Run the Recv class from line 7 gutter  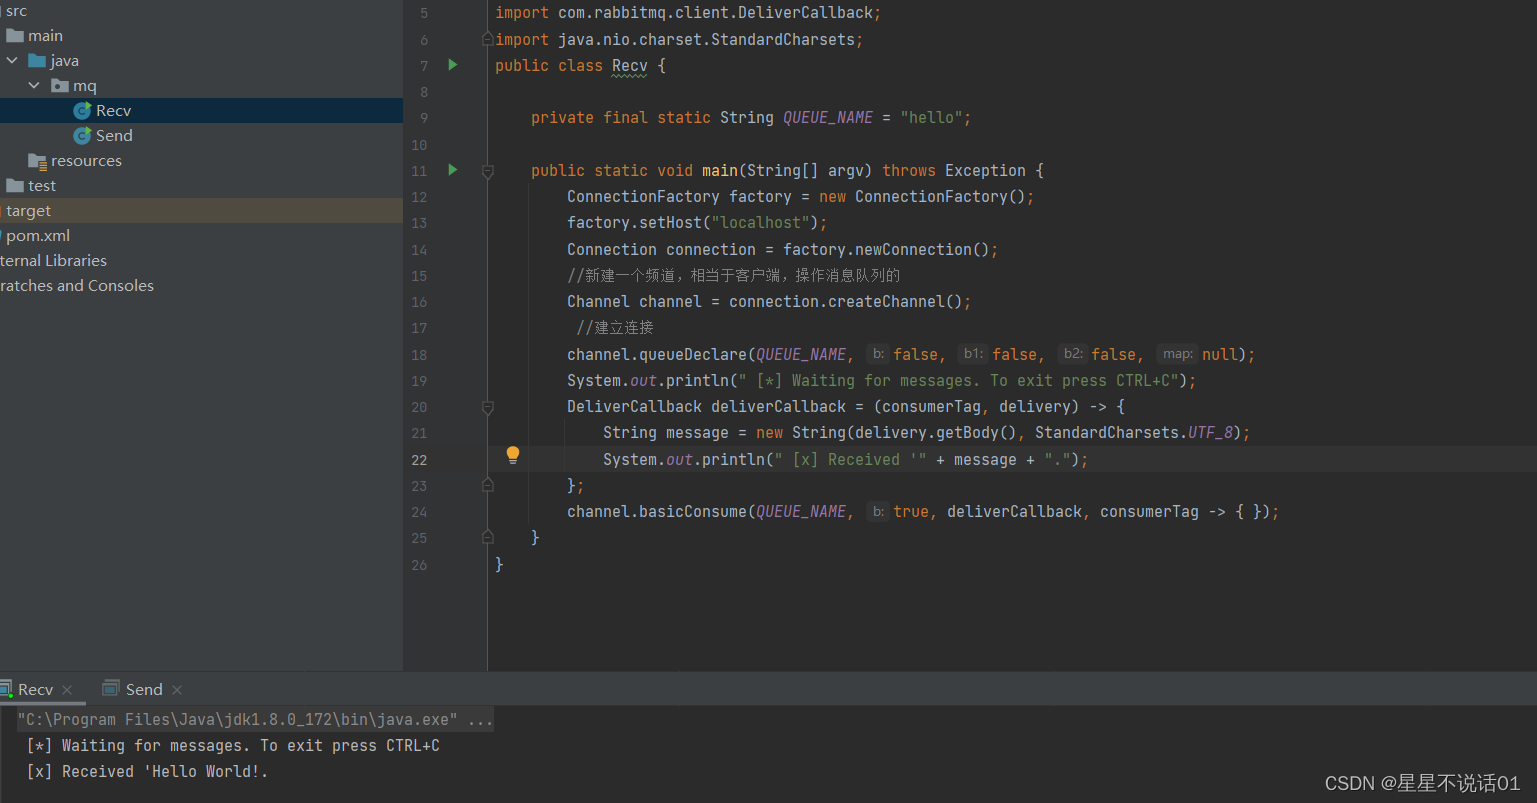[453, 65]
